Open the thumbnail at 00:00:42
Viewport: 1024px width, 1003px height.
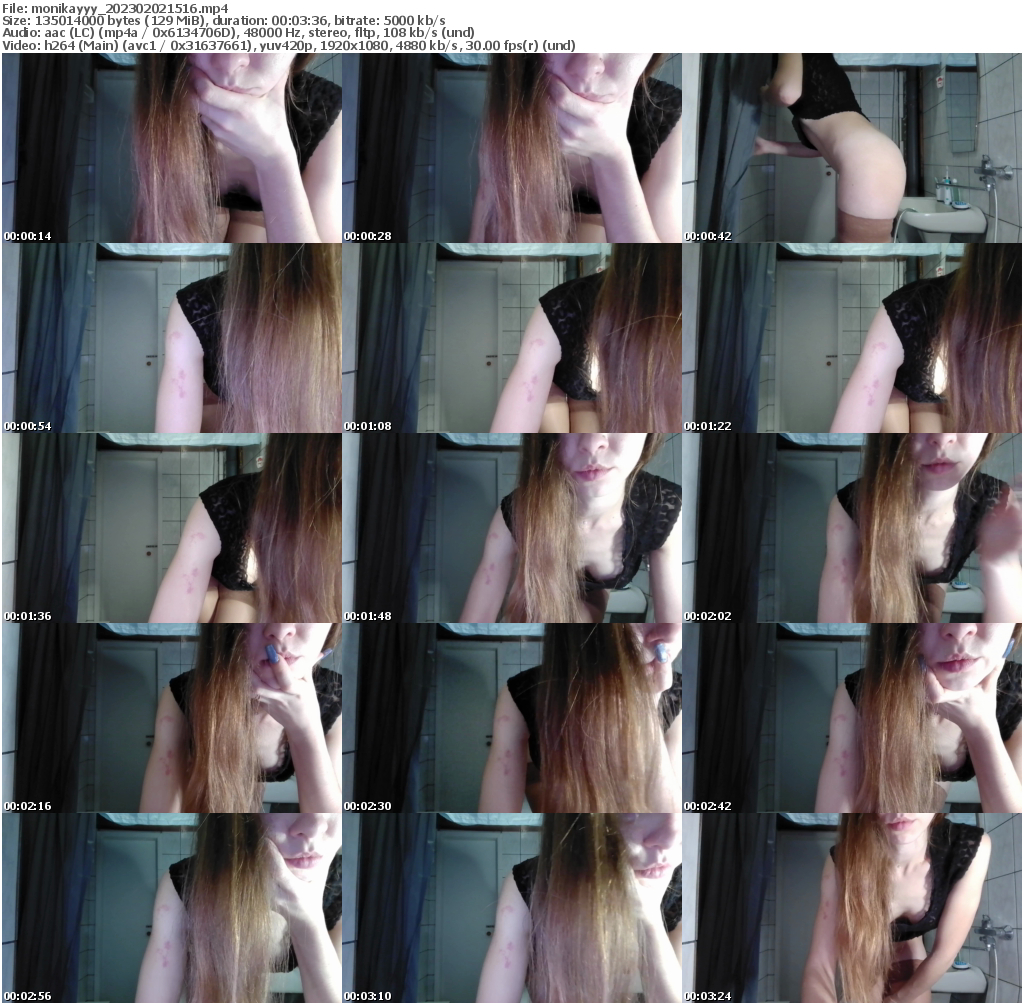click(x=850, y=150)
